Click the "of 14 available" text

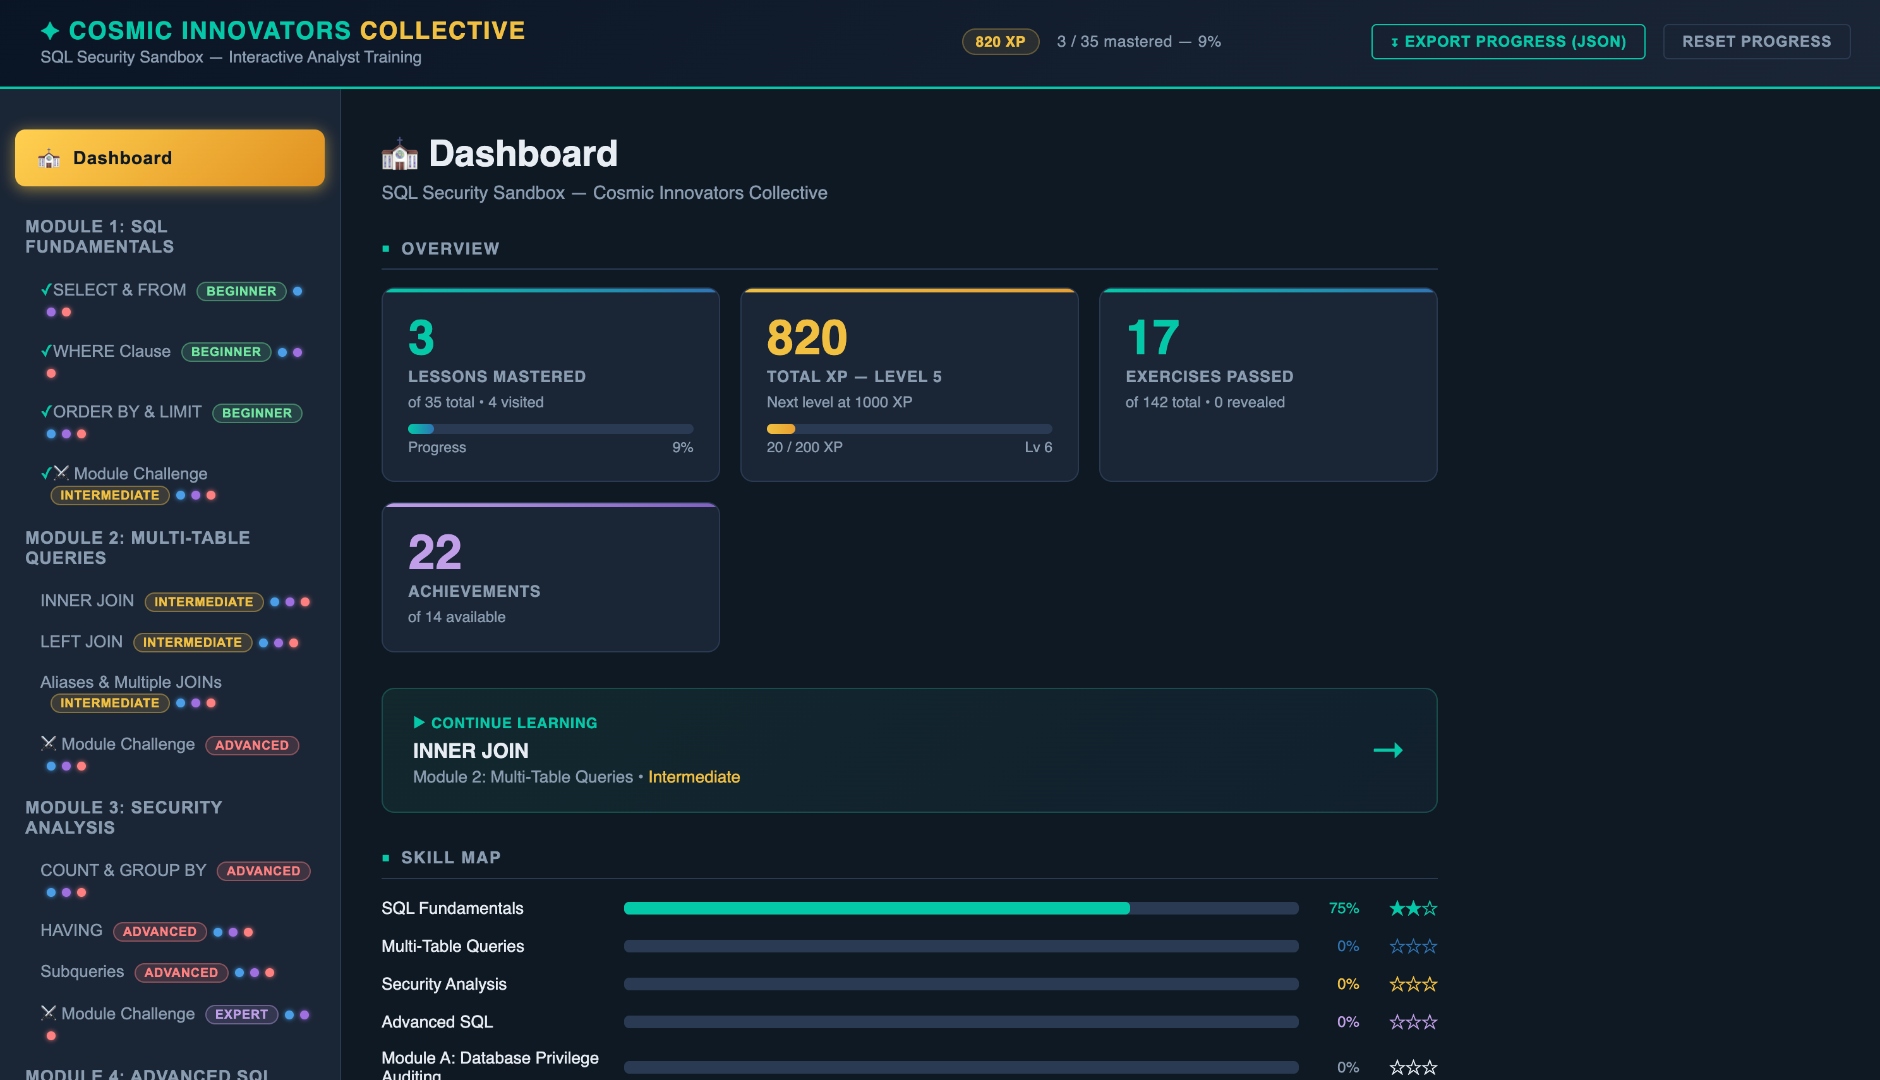click(457, 617)
